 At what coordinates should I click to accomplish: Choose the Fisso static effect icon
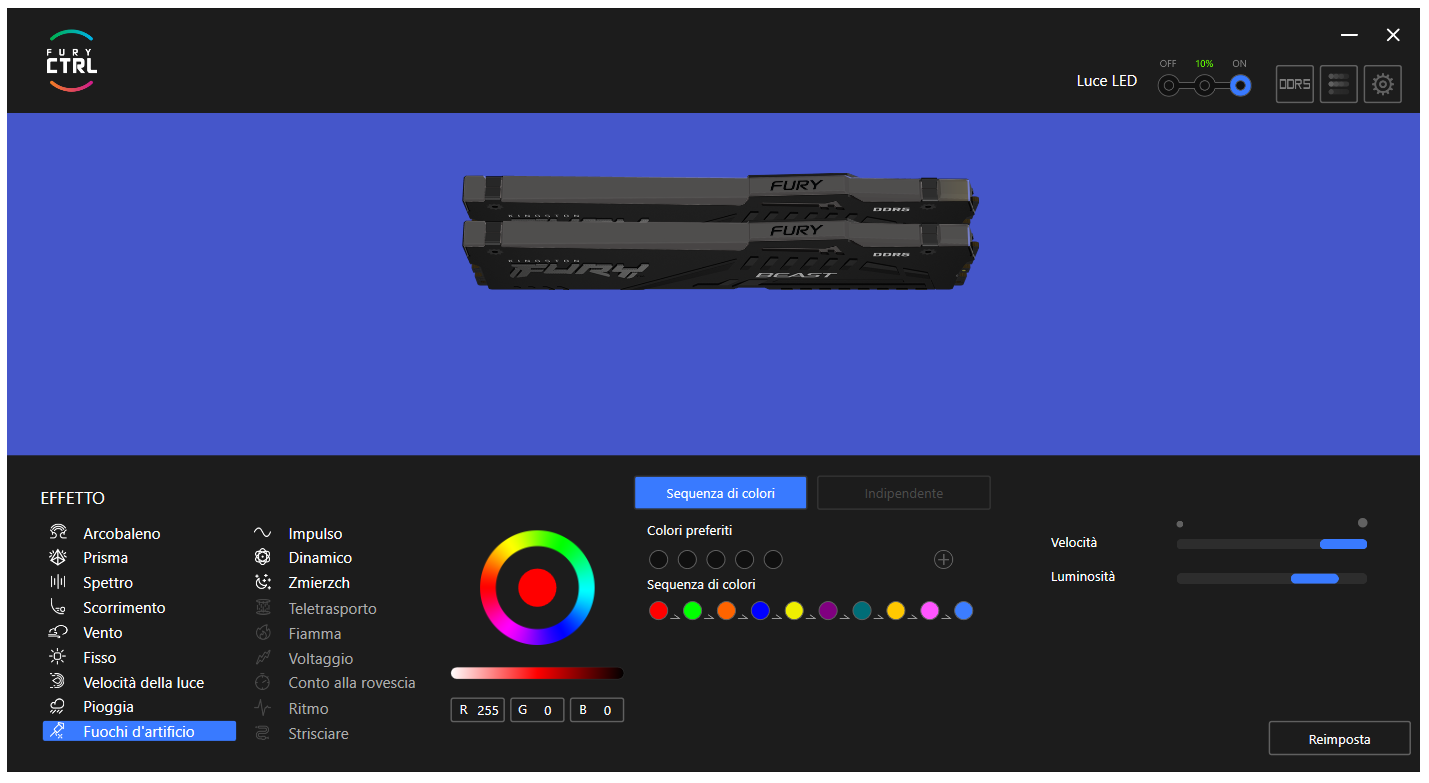pyautogui.click(x=59, y=658)
